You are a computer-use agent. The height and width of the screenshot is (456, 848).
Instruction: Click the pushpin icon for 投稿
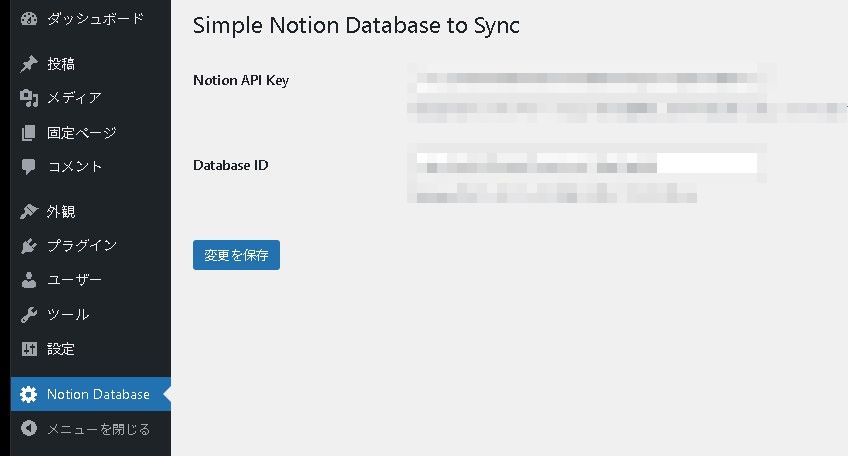(29, 64)
